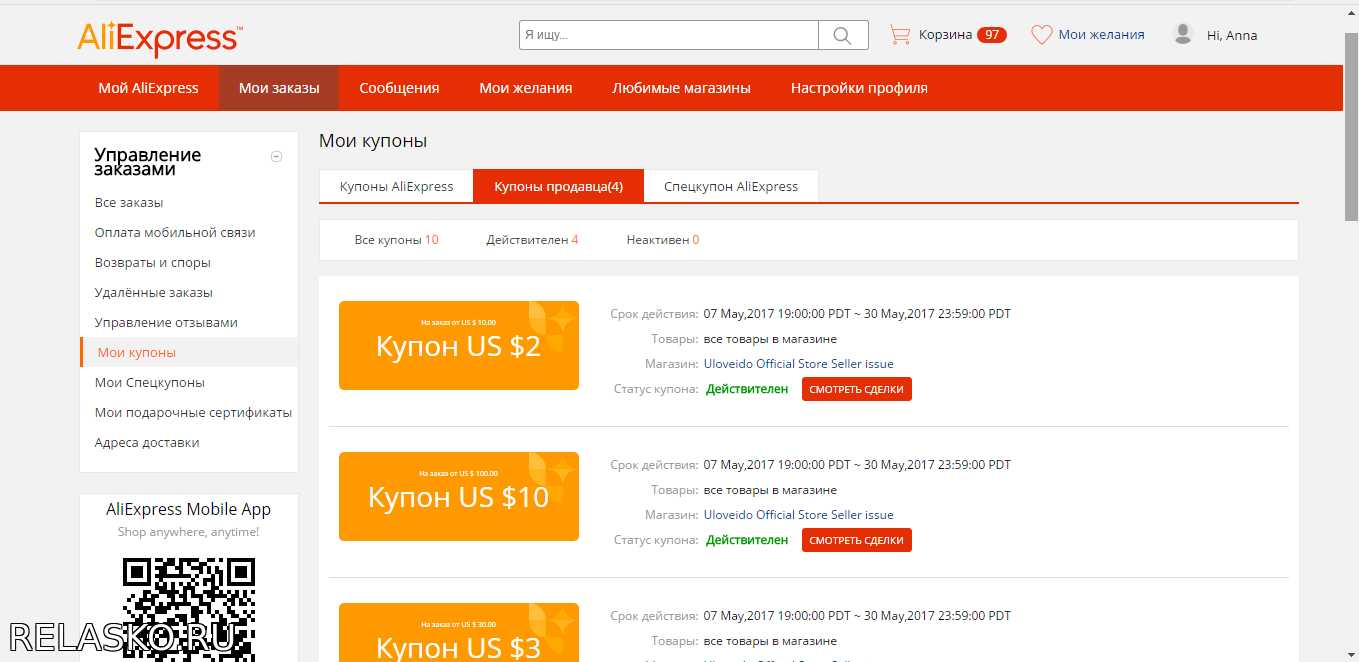Click the AliExpress Mobile App heading
The image size is (1359, 662).
coord(189,509)
